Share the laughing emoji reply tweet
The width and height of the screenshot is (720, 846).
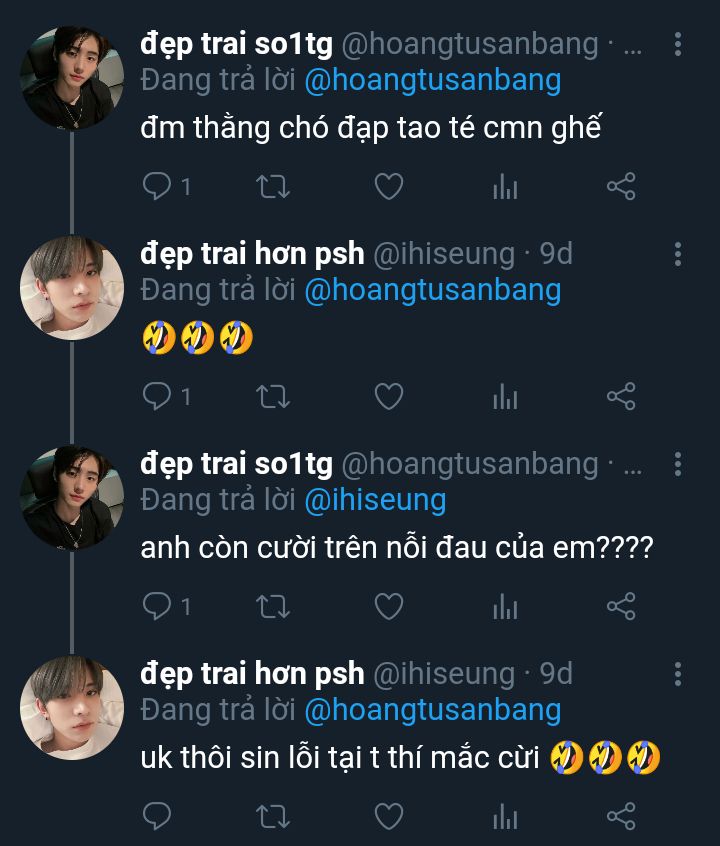[621, 397]
